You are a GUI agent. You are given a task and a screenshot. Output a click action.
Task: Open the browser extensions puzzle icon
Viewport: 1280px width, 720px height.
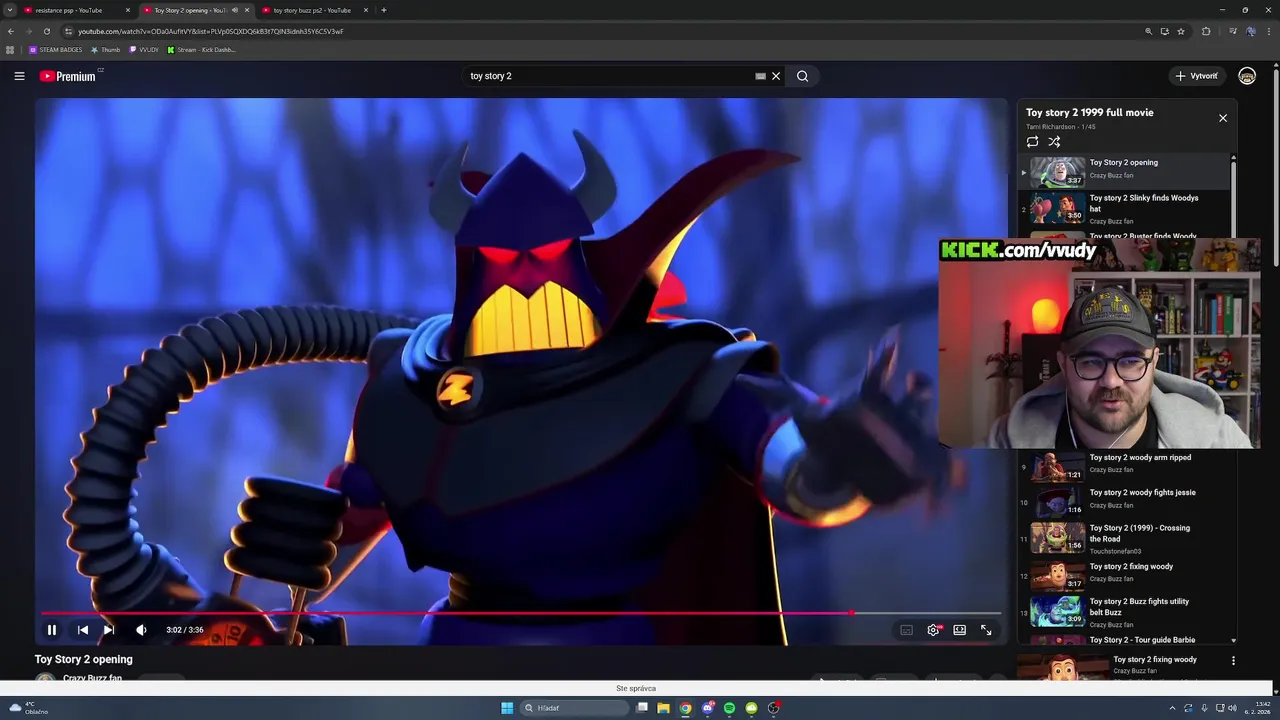(1206, 31)
